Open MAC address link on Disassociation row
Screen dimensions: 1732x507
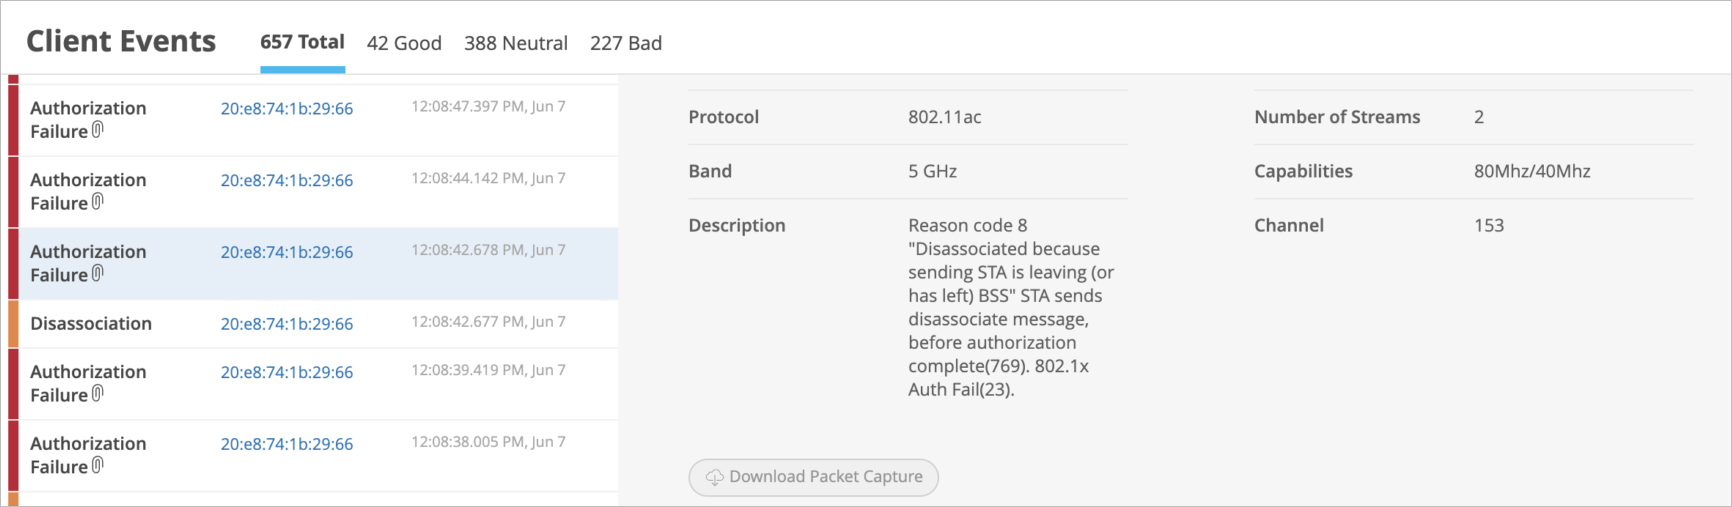[x=287, y=324]
